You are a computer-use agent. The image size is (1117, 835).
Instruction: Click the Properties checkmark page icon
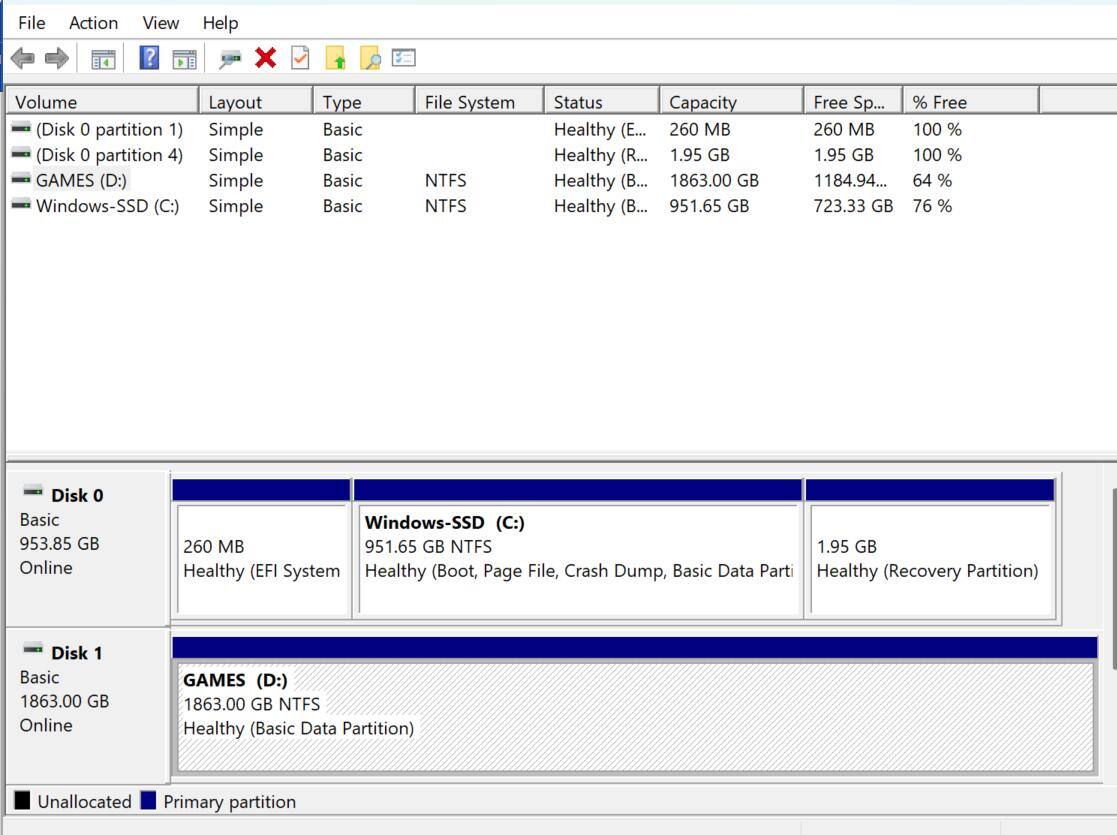tap(300, 58)
